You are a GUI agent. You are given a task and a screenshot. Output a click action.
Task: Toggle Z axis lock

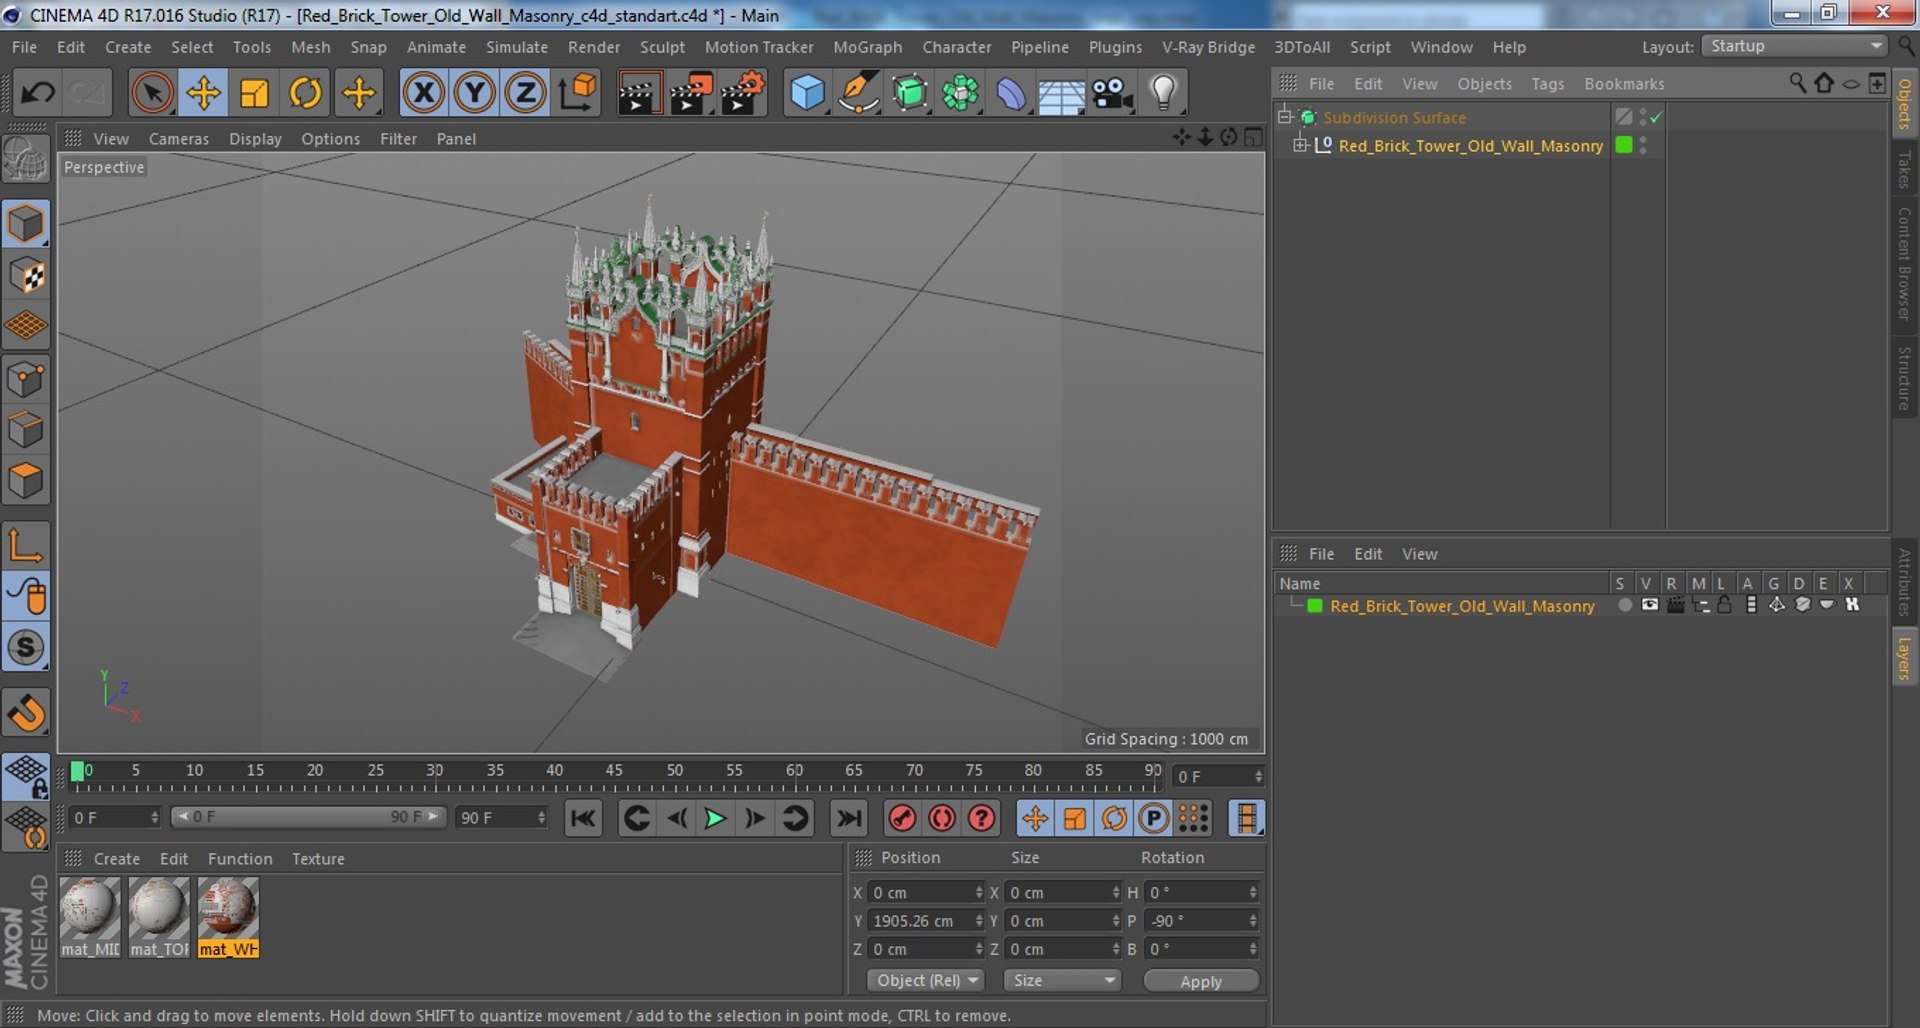(x=525, y=93)
